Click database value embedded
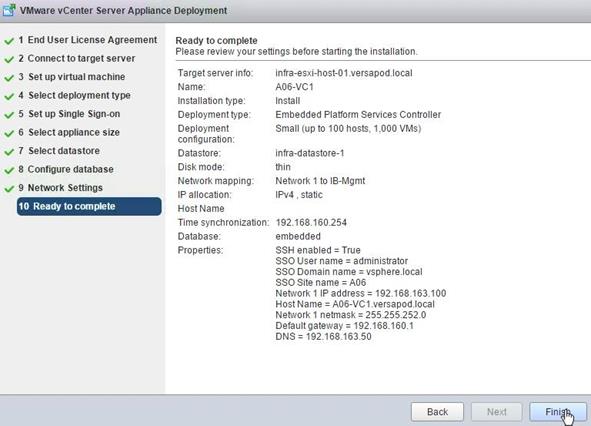591x426 pixels. [x=298, y=236]
